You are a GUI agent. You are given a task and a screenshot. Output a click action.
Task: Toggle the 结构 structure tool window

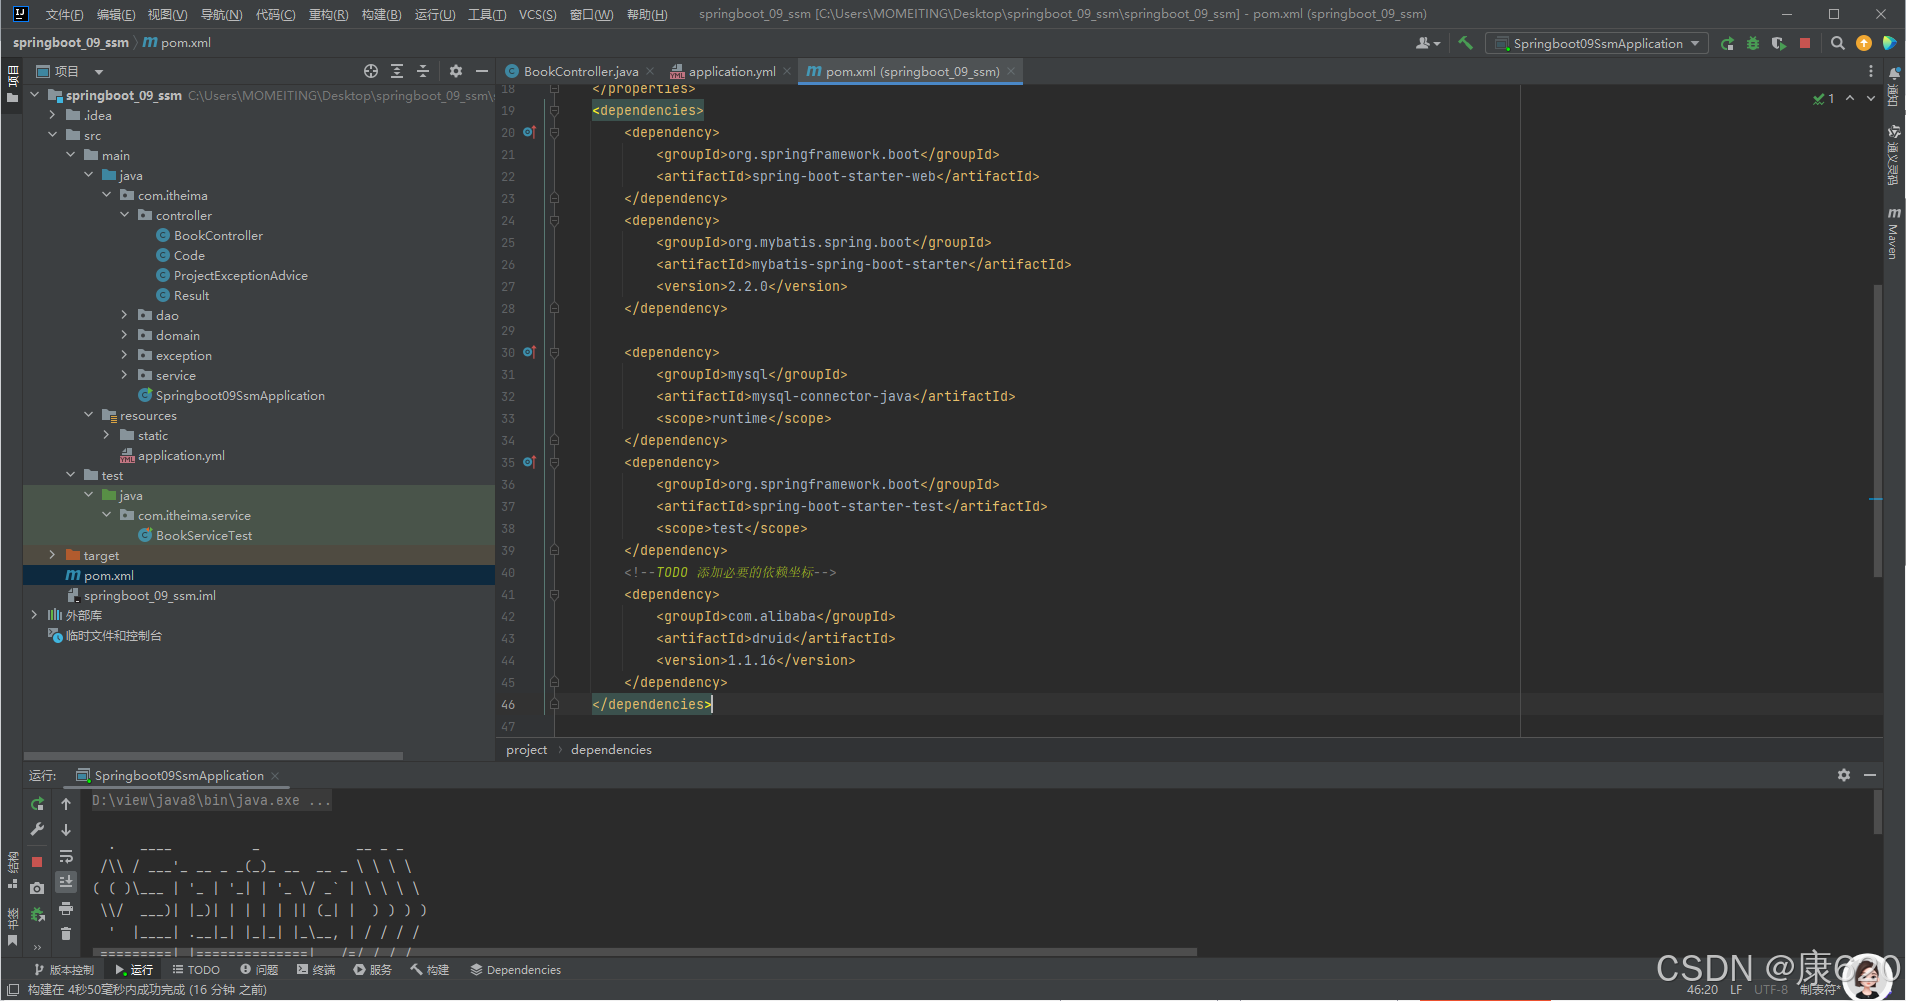pos(12,869)
